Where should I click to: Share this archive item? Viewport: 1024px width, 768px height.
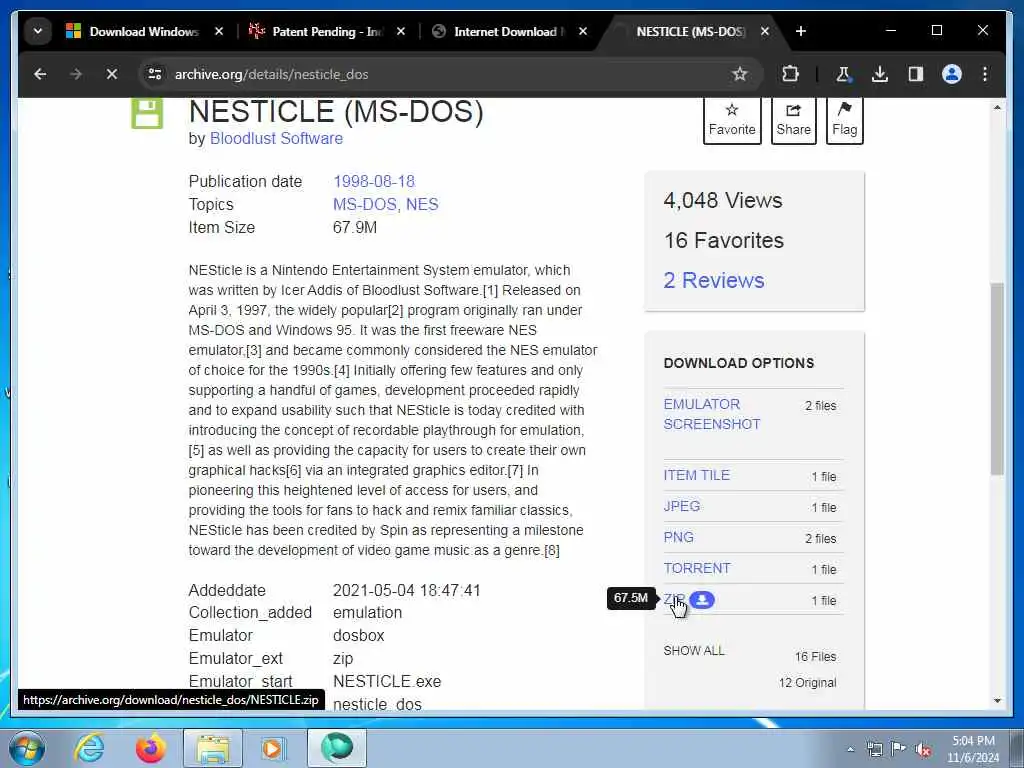[793, 120]
